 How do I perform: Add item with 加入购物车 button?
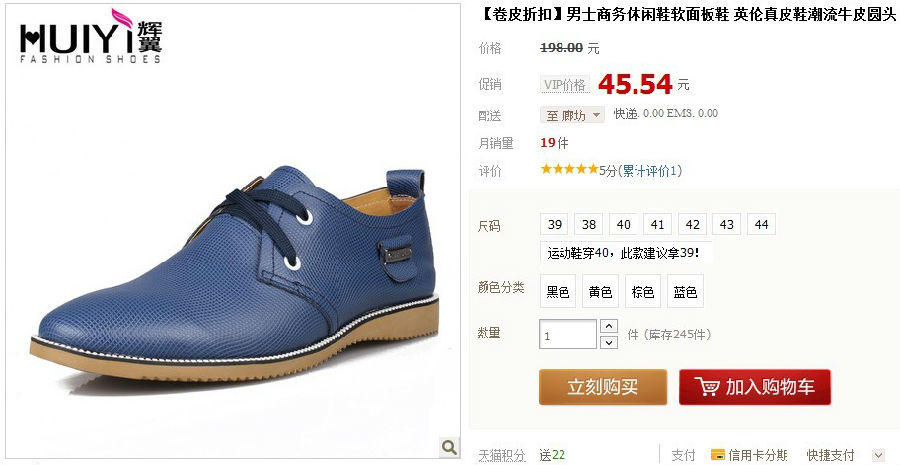pyautogui.click(x=755, y=387)
